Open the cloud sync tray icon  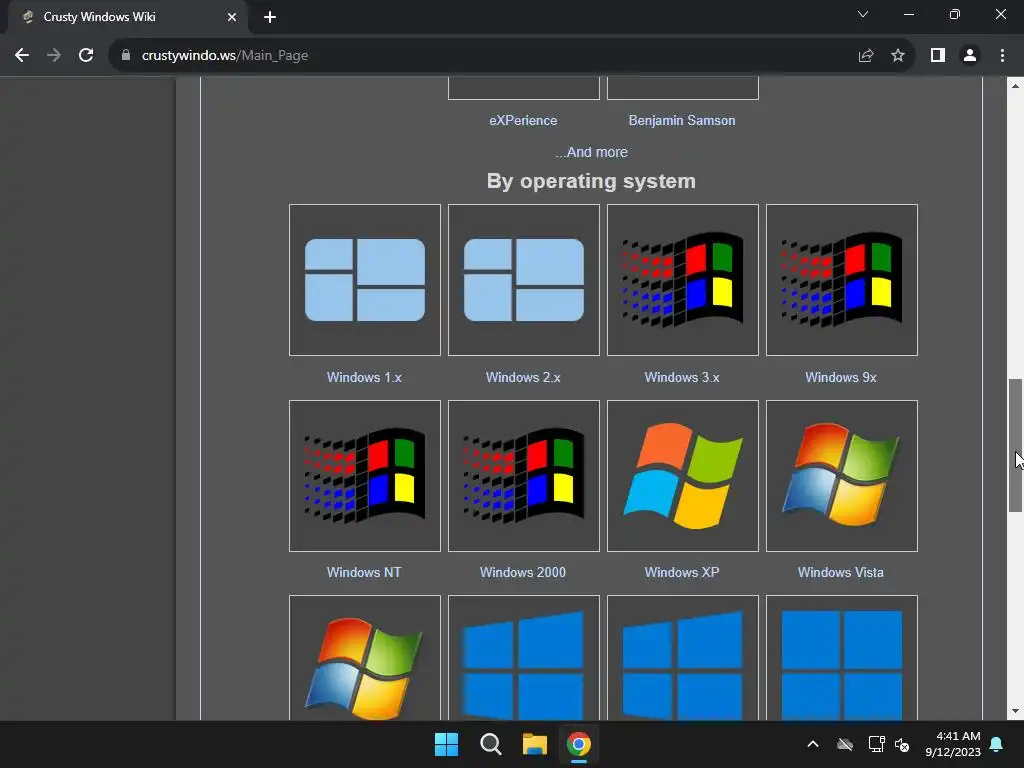click(x=845, y=744)
